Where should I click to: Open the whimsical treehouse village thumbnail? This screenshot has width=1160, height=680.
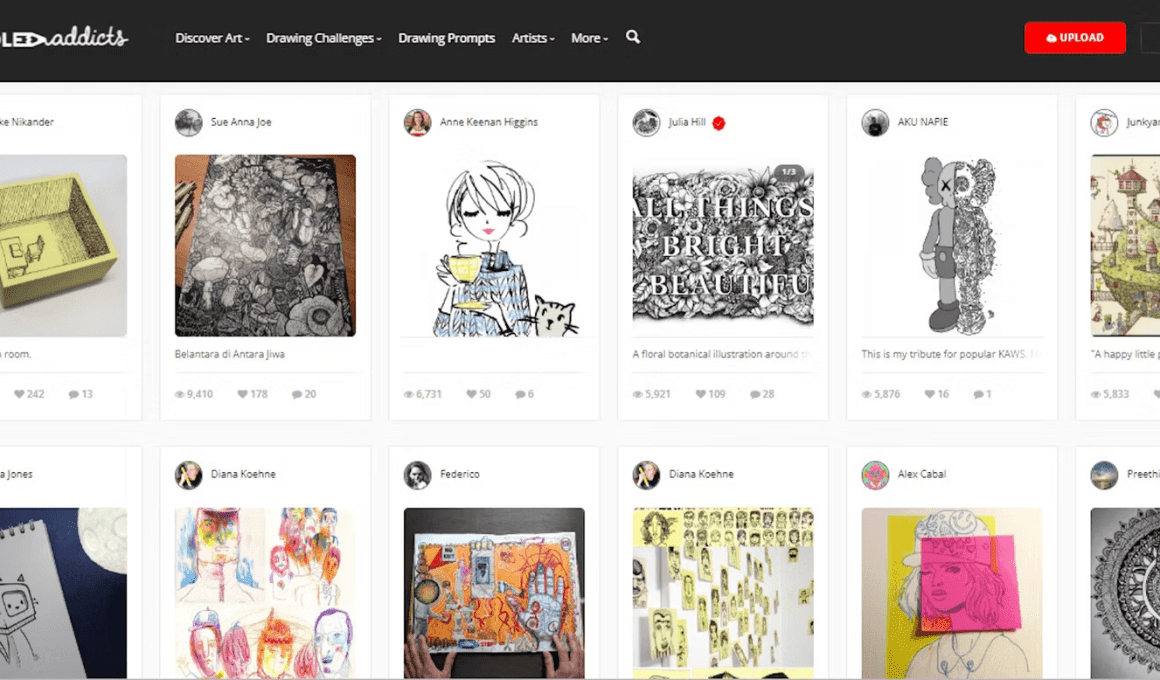click(1125, 246)
